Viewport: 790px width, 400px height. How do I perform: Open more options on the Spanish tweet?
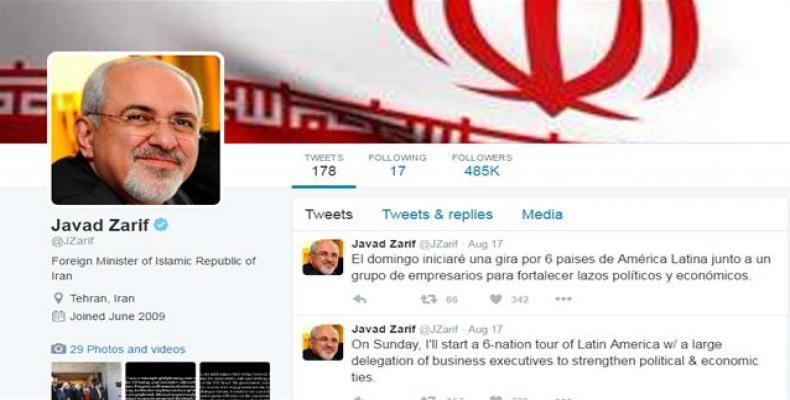[x=563, y=299]
